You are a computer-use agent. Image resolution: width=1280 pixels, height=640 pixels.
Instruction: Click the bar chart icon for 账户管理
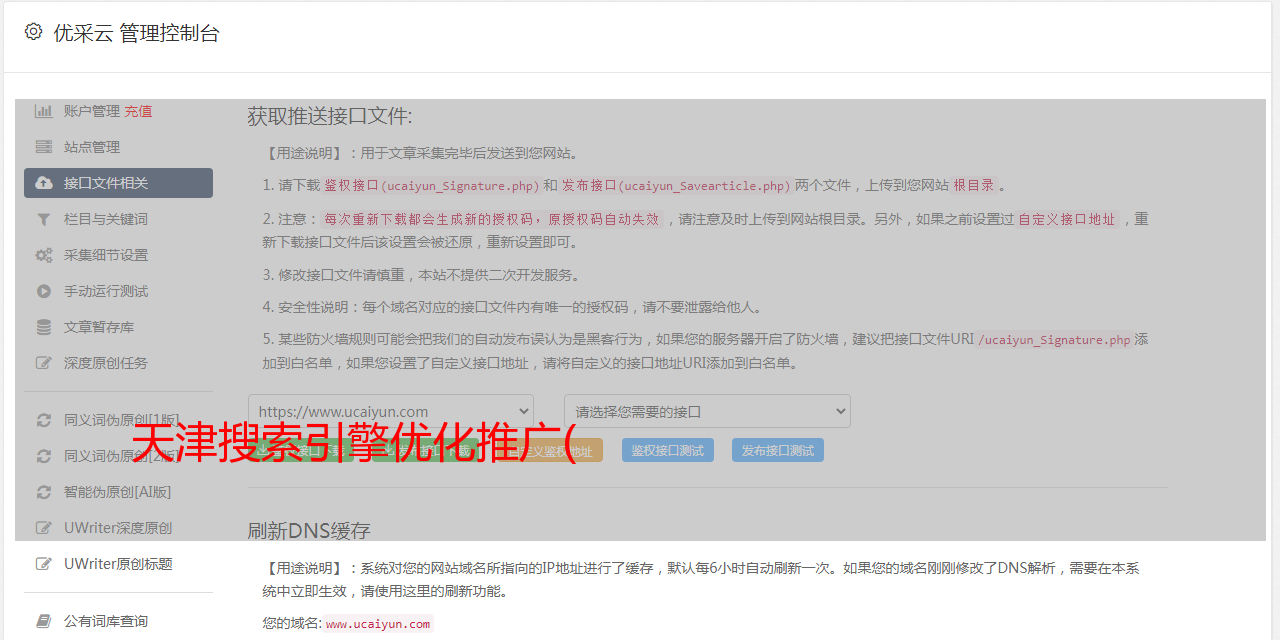tap(44, 111)
